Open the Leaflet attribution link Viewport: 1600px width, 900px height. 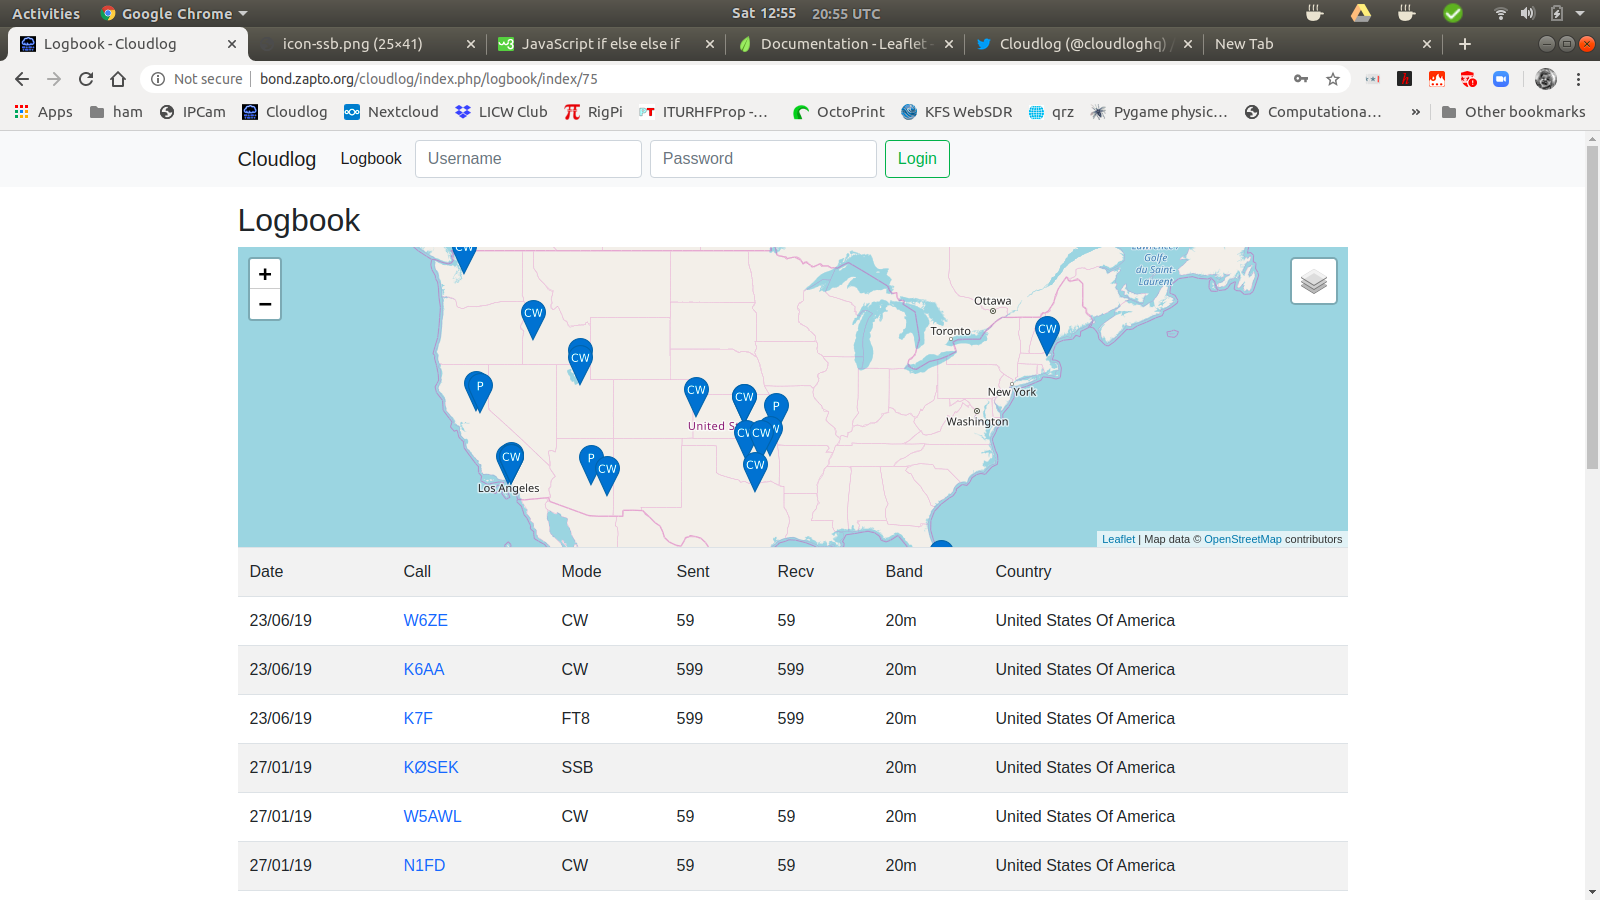[x=1118, y=539]
